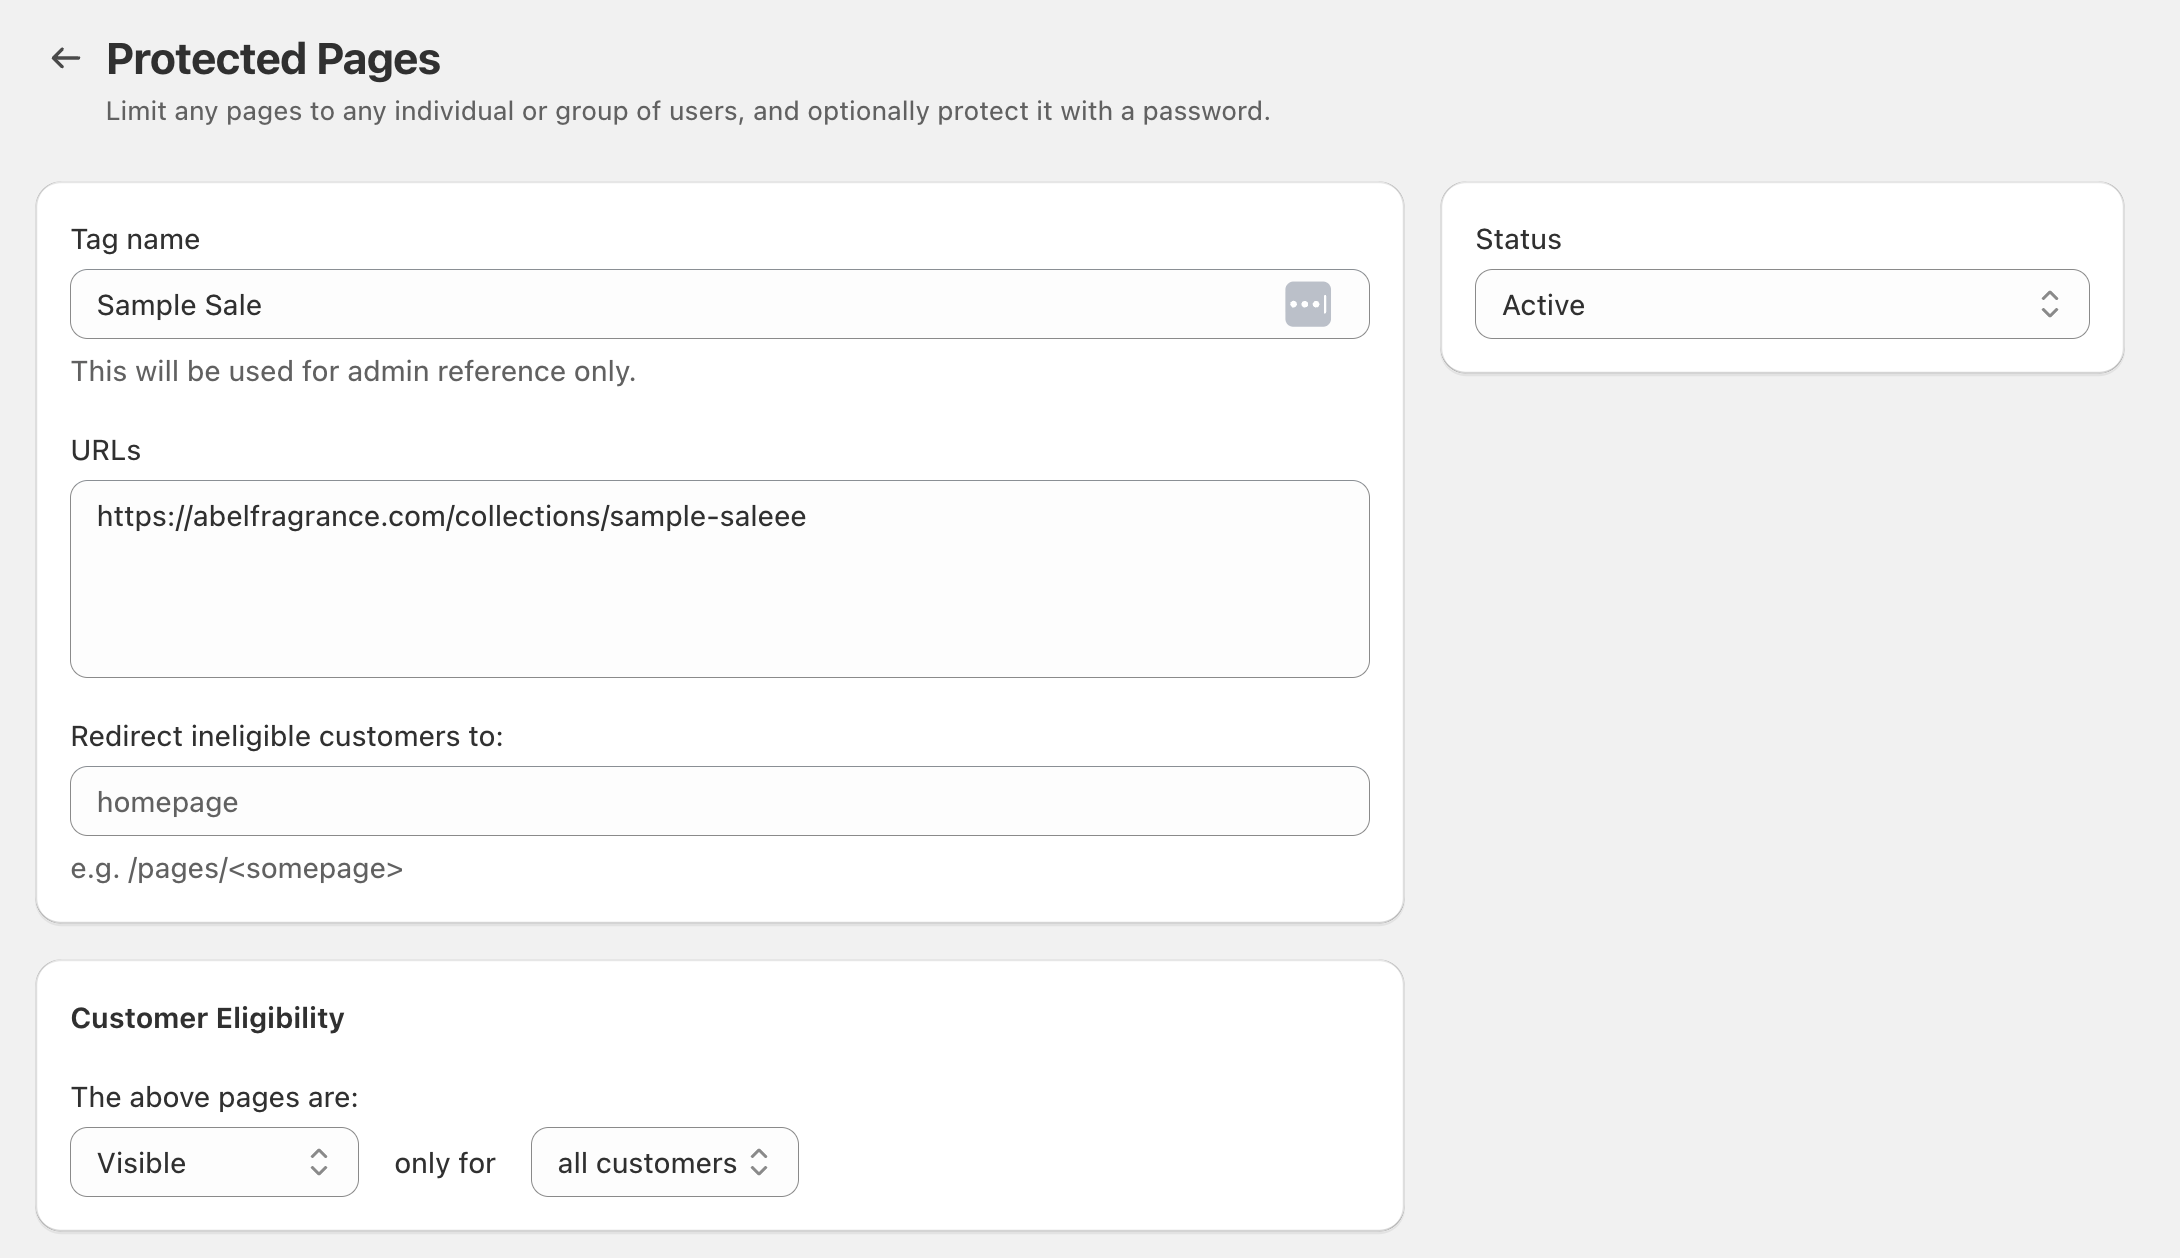The height and width of the screenshot is (1258, 2180).
Task: Click the Tag name field label
Action: click(x=134, y=239)
